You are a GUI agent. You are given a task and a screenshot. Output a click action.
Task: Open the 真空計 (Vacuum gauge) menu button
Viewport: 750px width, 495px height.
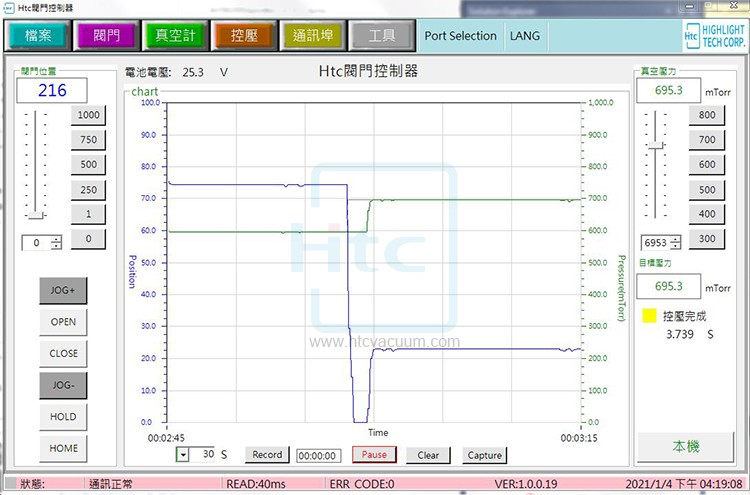[x=176, y=35]
